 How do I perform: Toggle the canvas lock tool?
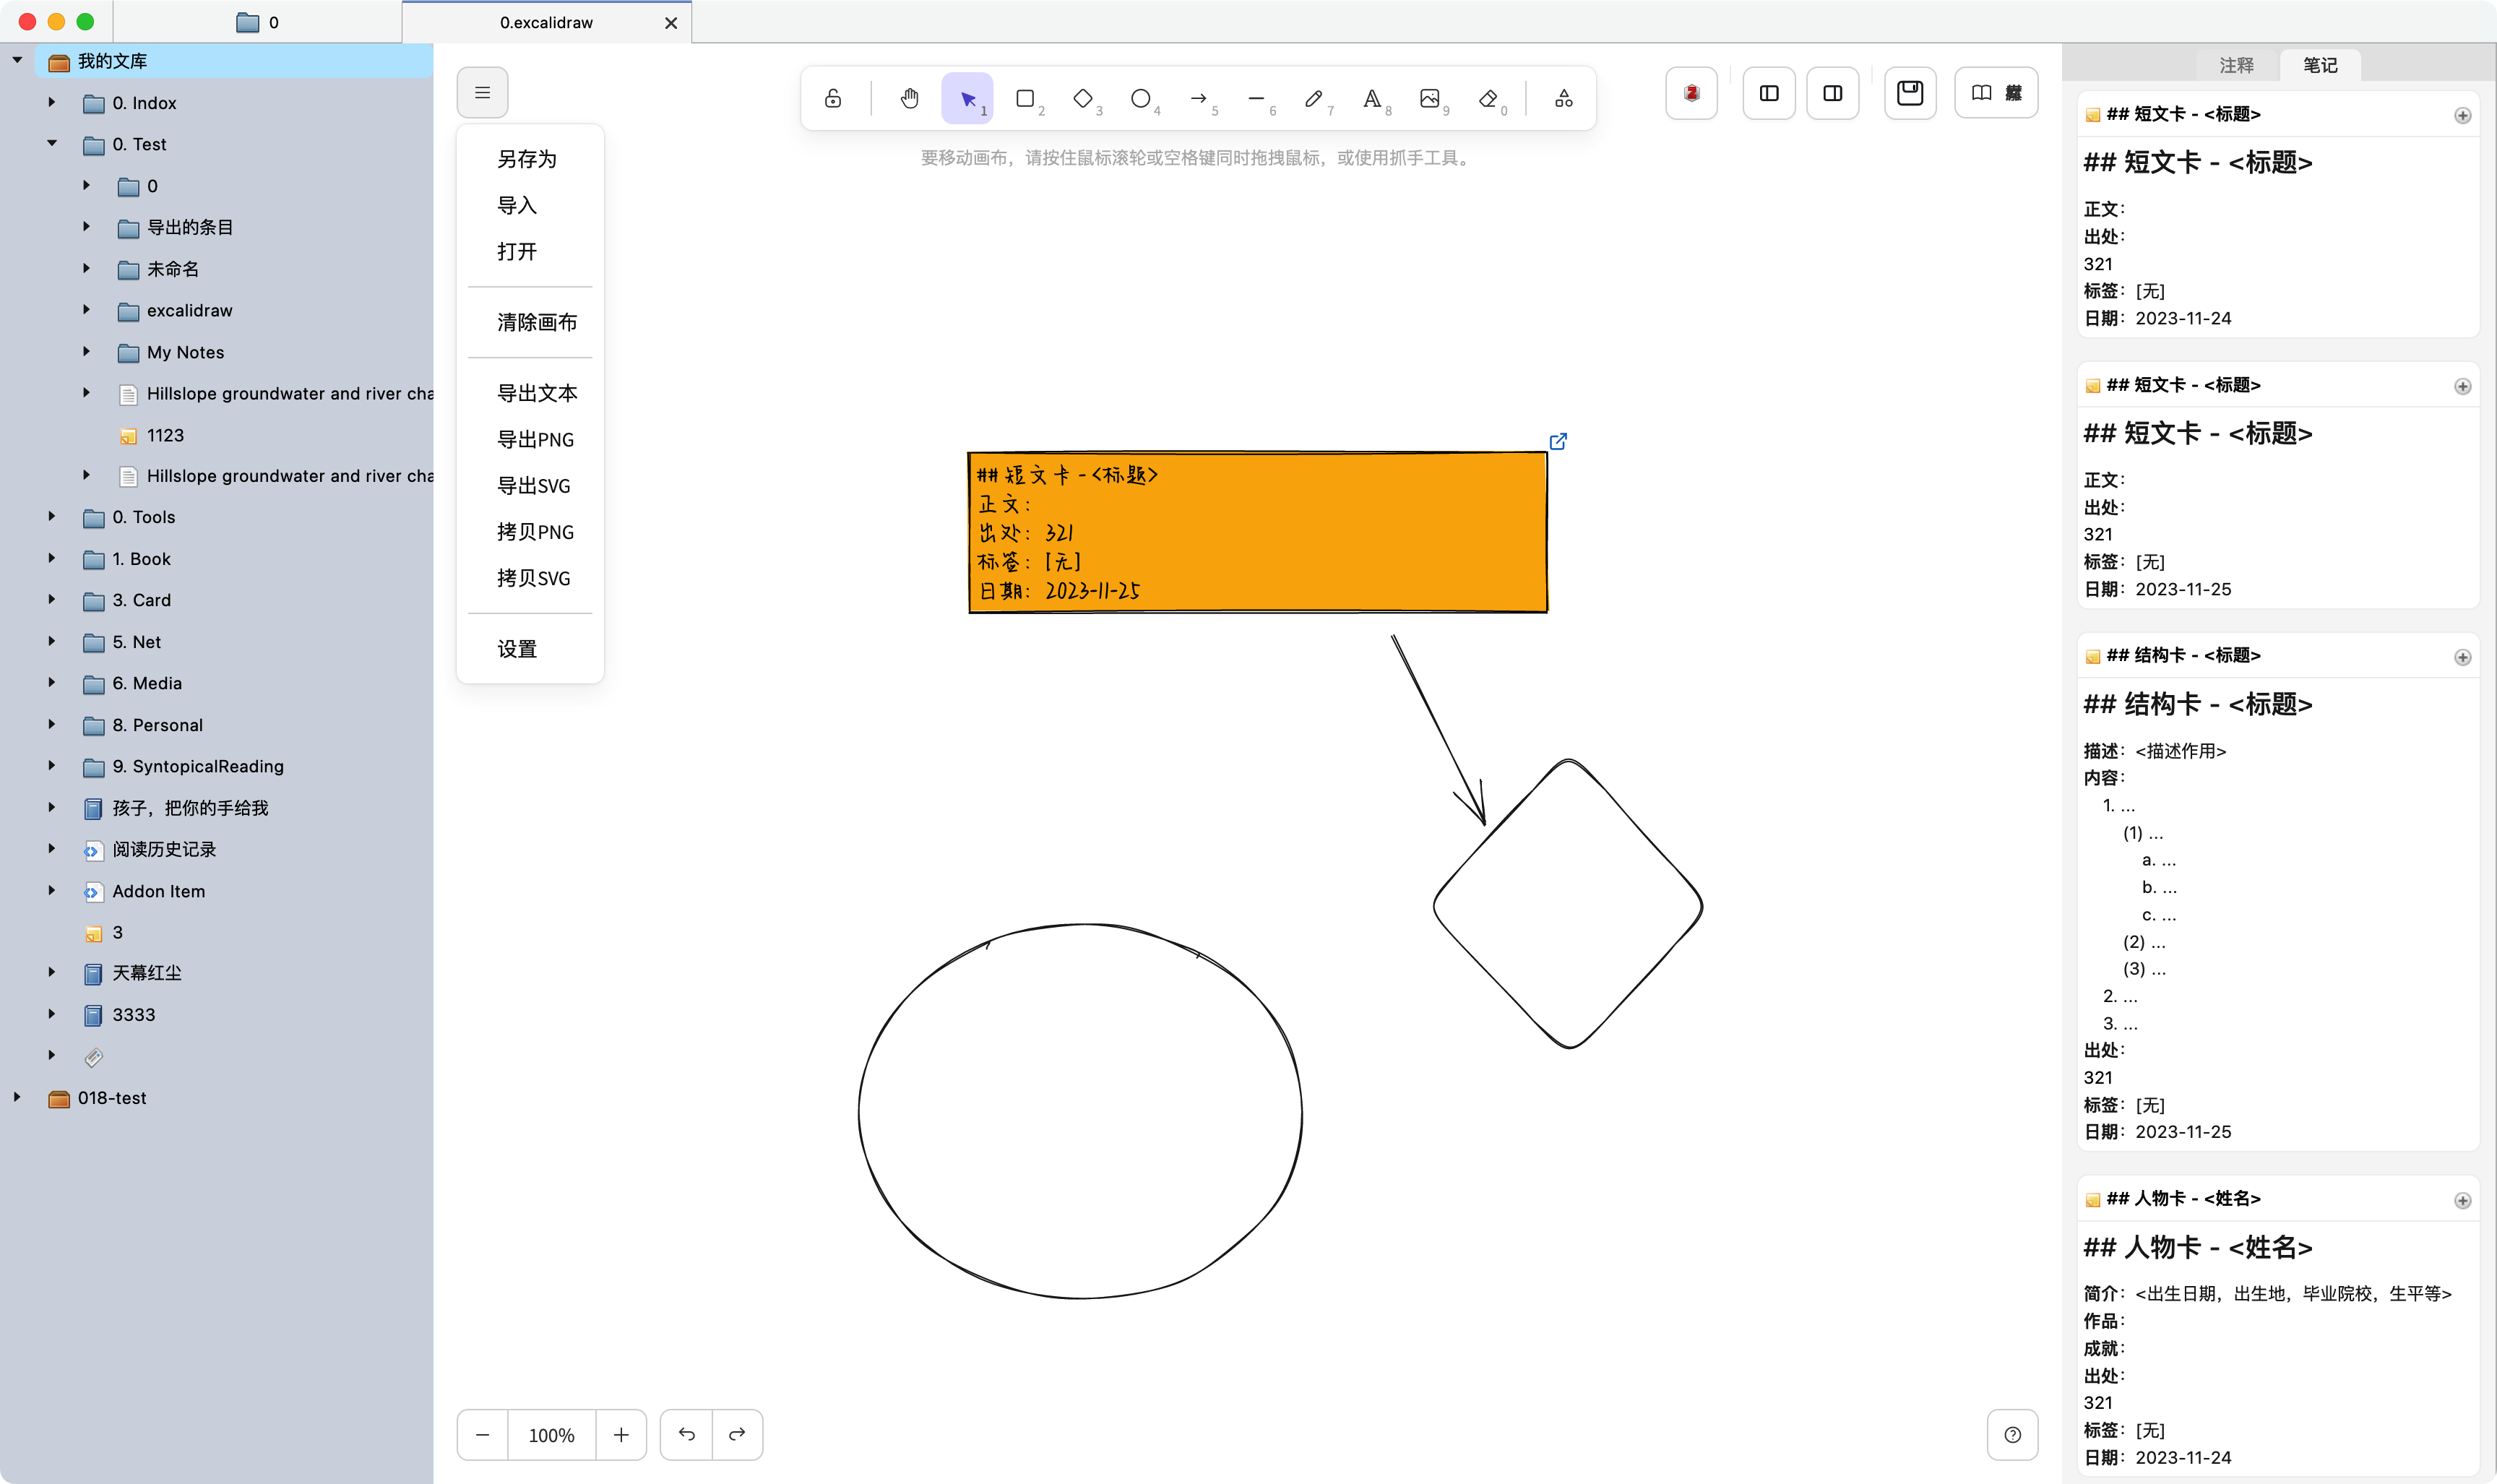click(x=833, y=98)
